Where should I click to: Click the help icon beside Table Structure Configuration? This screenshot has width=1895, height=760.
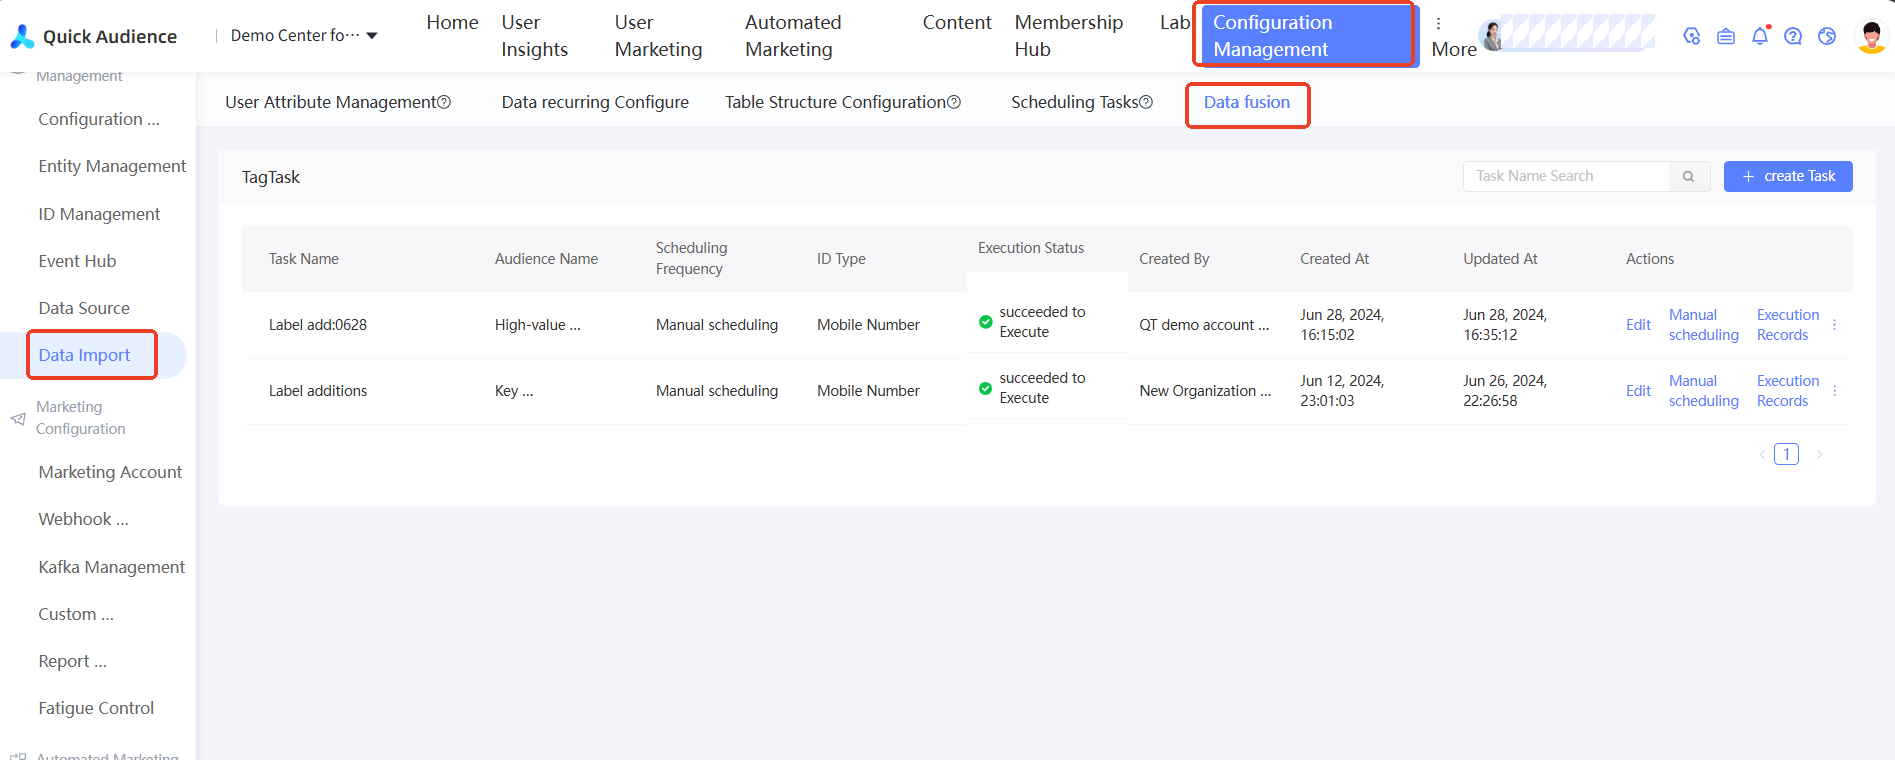[x=954, y=102]
